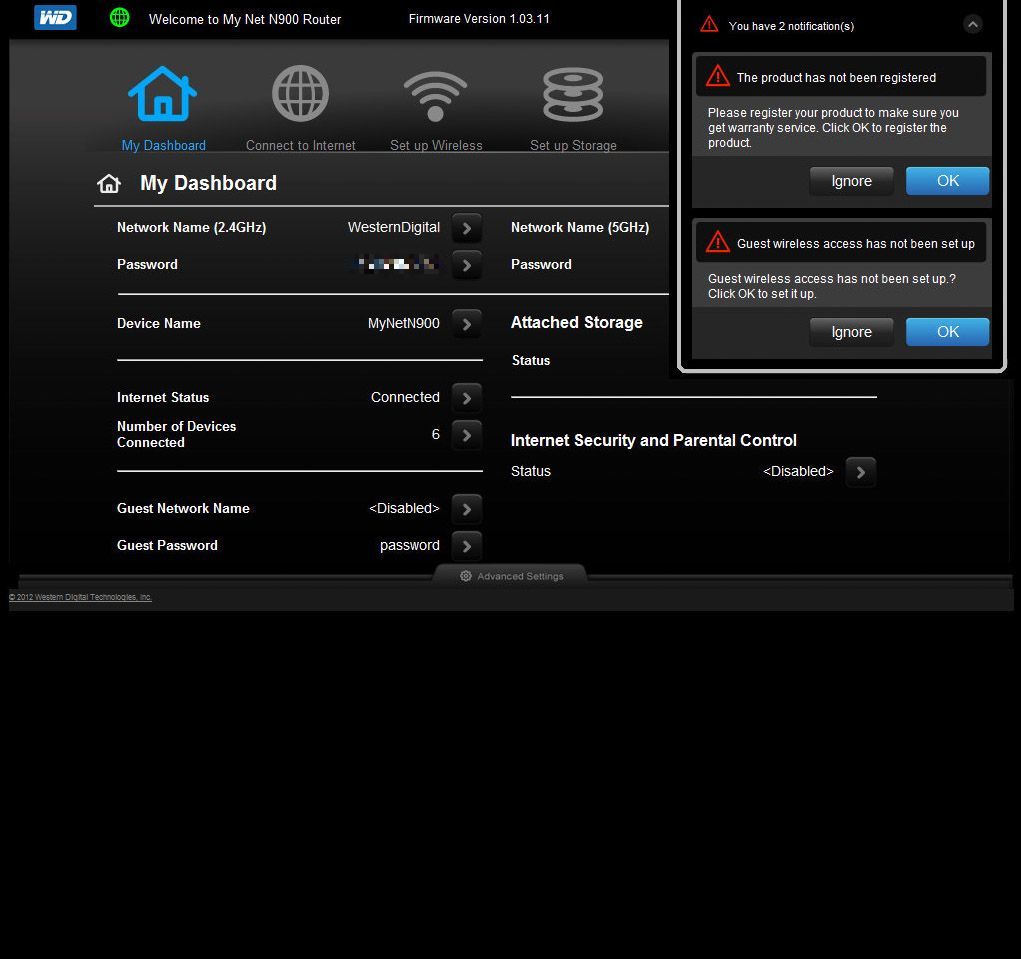The image size is (1021, 959).
Task: Open Guest Password arrow
Action: tap(467, 546)
